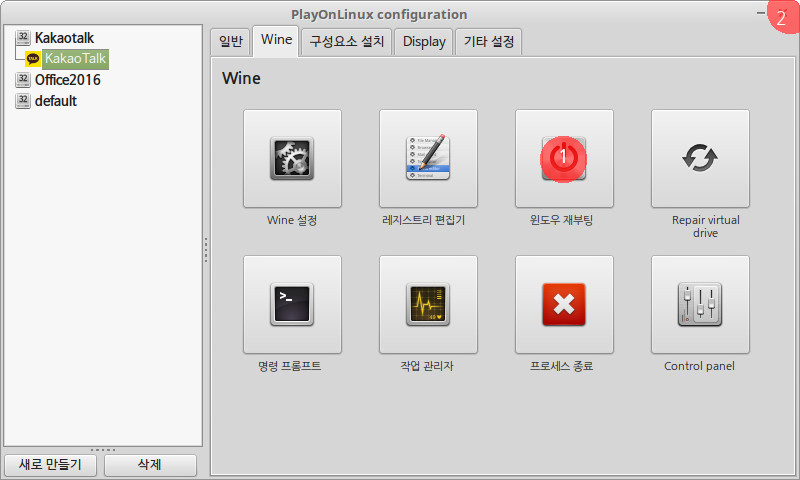
Task: Click 프로세스 종료 red X icon
Action: (564, 305)
